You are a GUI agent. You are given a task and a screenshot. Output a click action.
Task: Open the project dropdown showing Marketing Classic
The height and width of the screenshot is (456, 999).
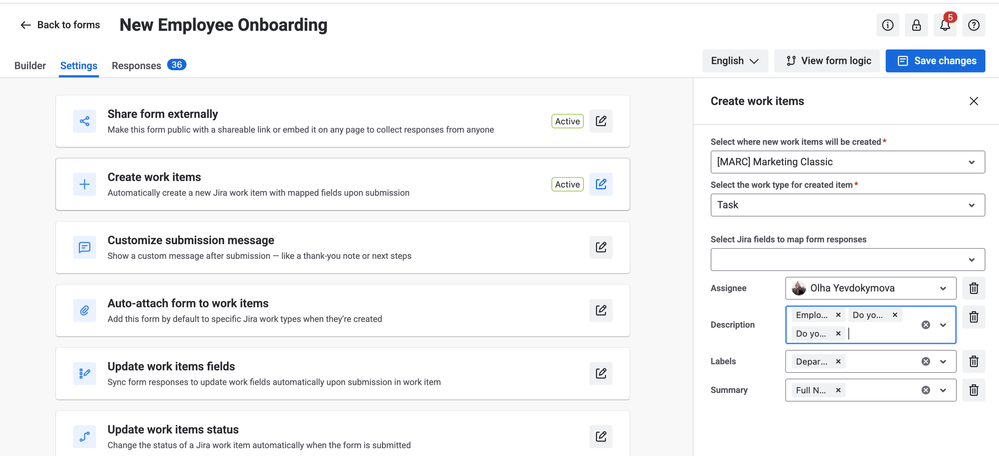pyautogui.click(x=847, y=162)
